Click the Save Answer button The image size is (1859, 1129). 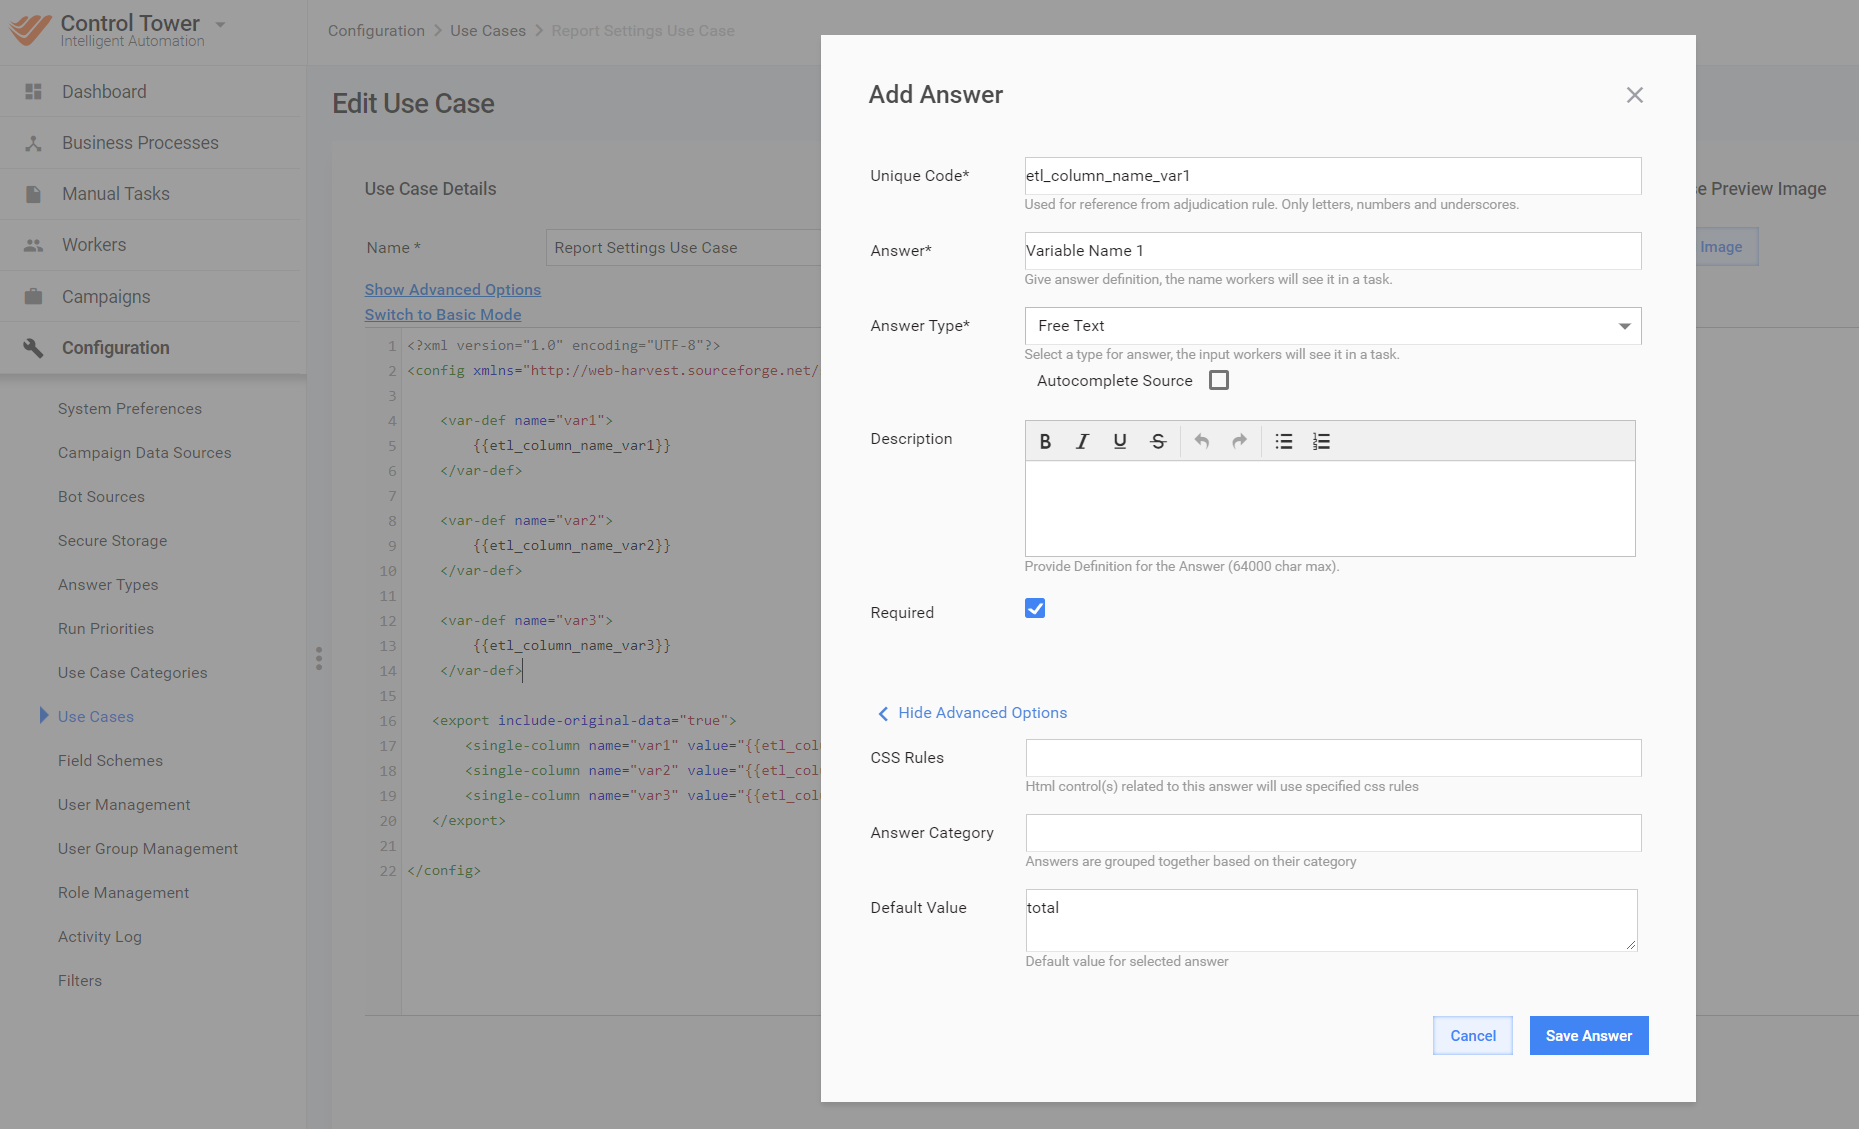pos(1589,1036)
